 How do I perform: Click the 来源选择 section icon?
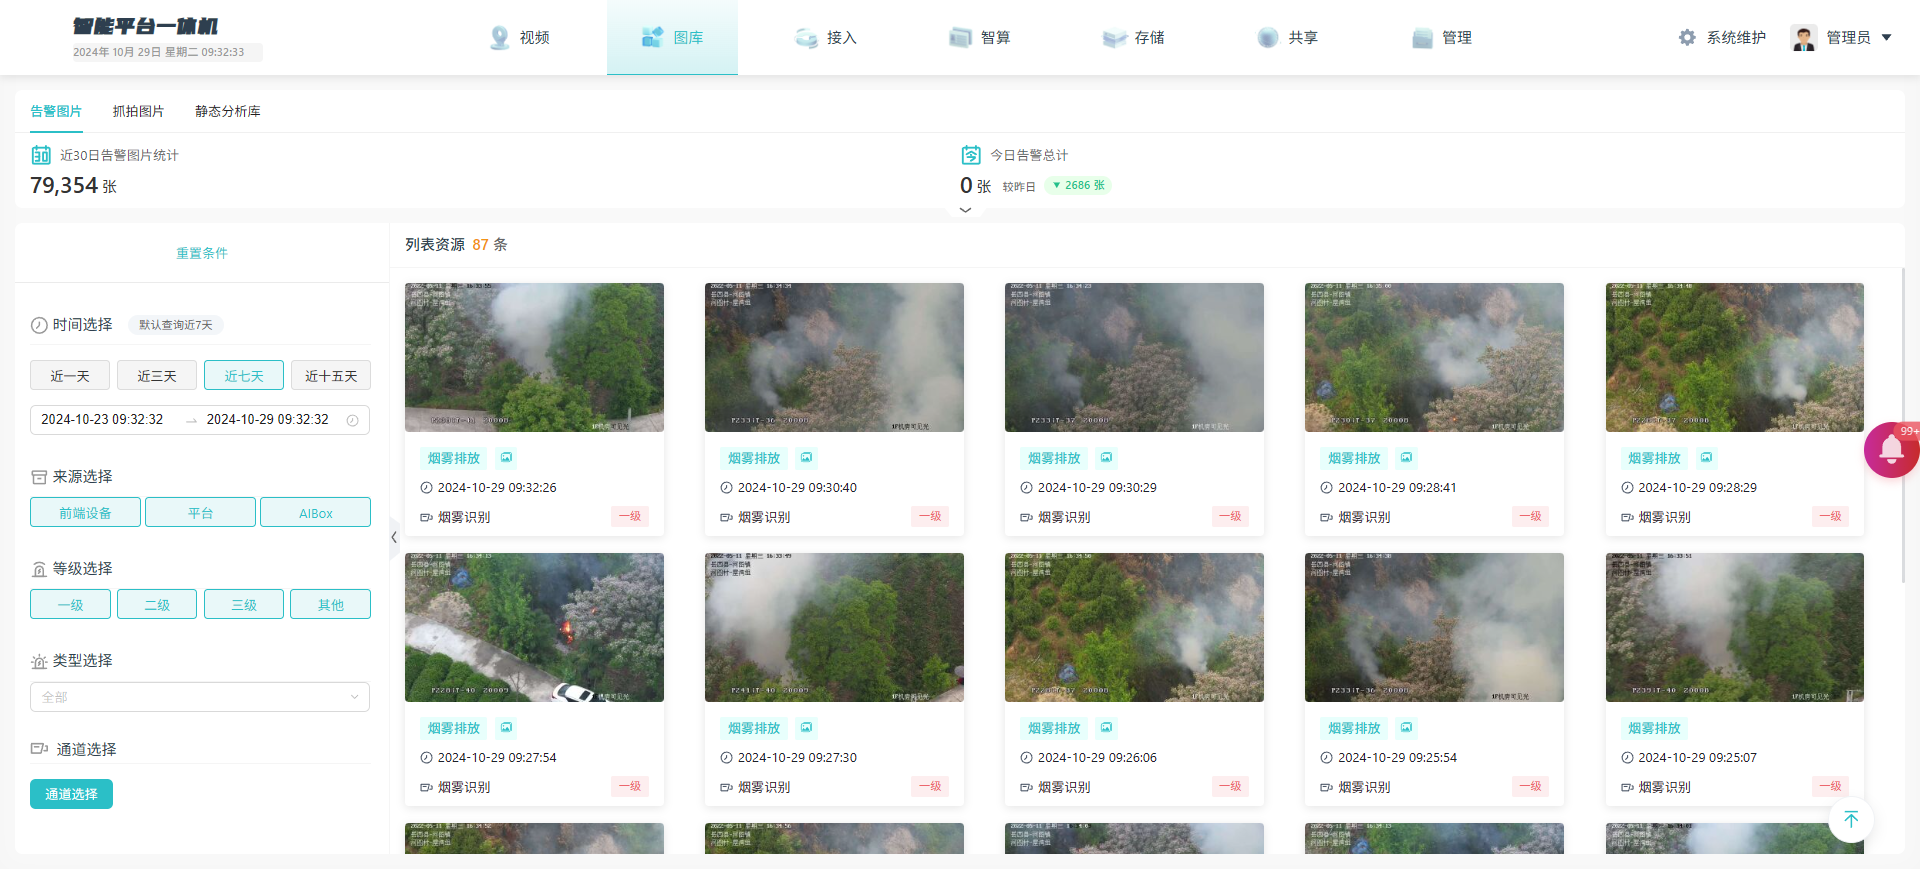click(39, 477)
